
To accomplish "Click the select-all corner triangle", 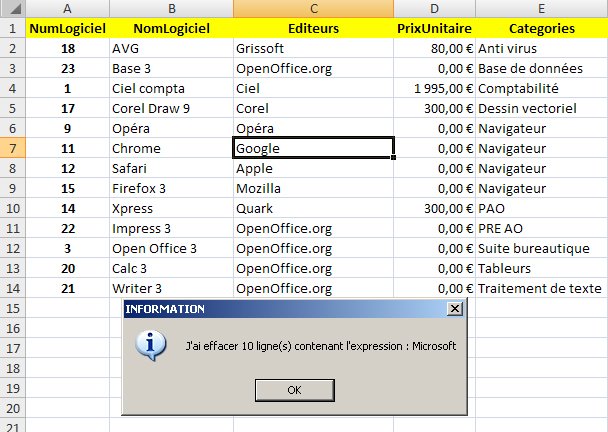I will click(13, 9).
